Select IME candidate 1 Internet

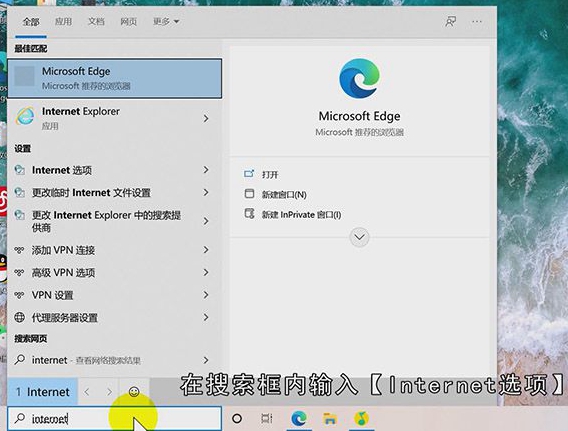pyautogui.click(x=42, y=392)
